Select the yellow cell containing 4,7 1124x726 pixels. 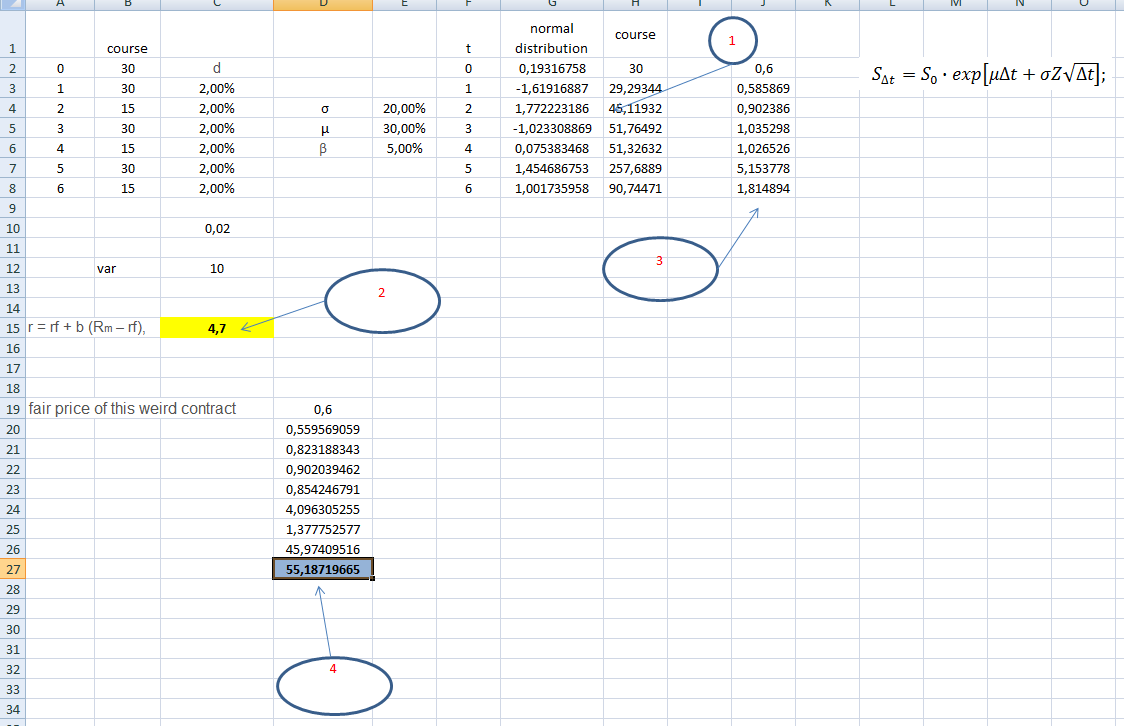coord(216,328)
